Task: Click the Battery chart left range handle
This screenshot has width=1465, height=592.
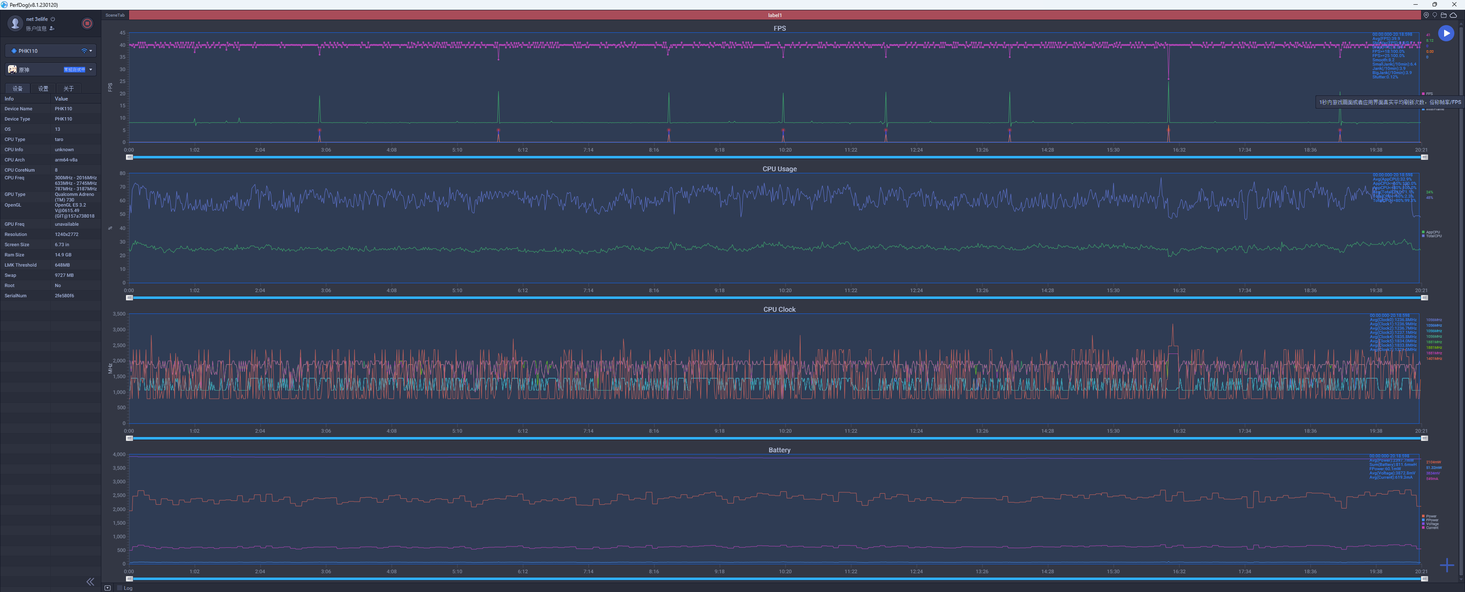Action: coord(129,579)
